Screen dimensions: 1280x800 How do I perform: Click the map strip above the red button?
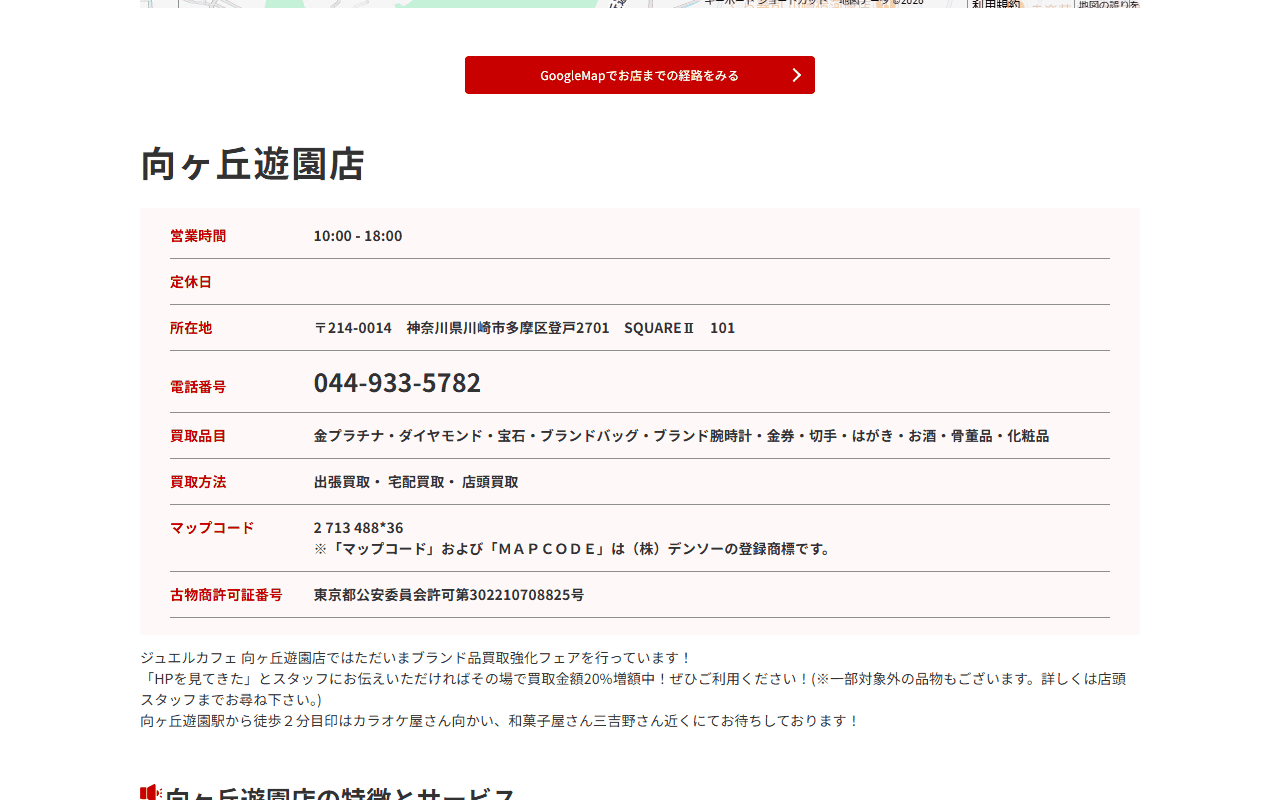click(640, 4)
